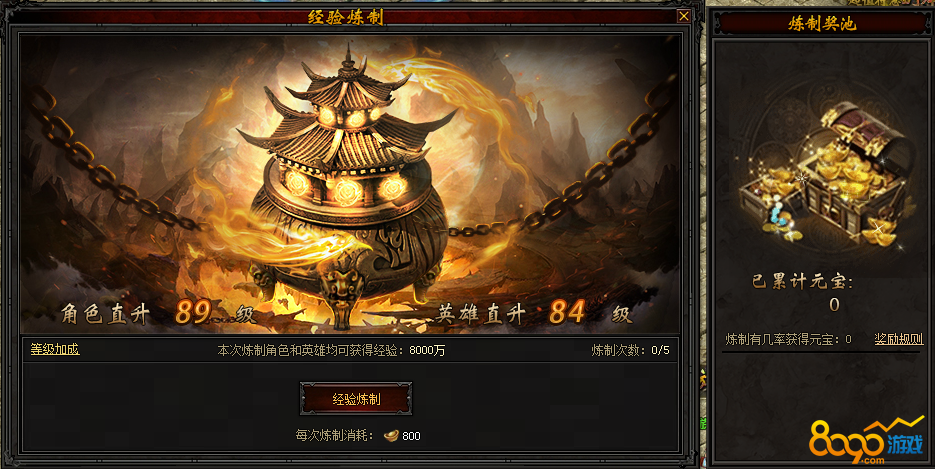Image resolution: width=935 pixels, height=469 pixels.
Task: Click the pagoda roof atop the cauldron
Action: (x=348, y=113)
